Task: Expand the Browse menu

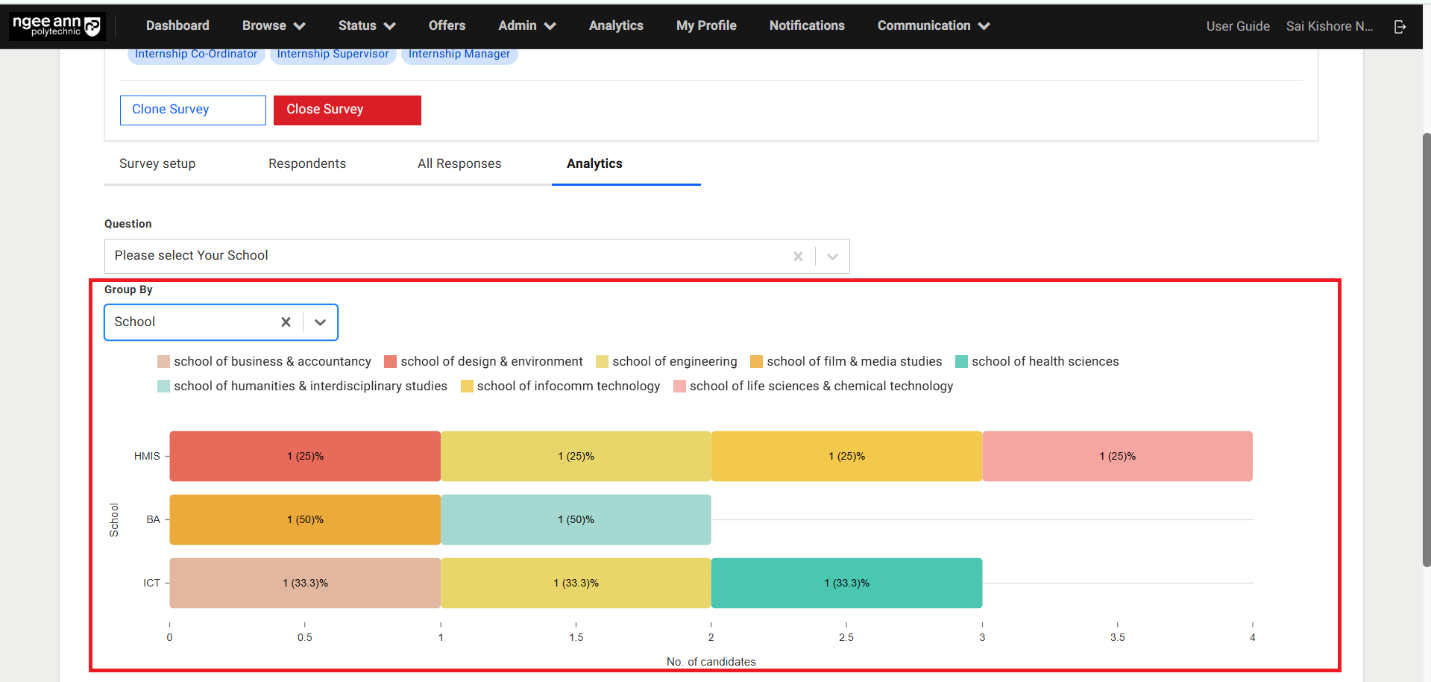Action: [273, 26]
